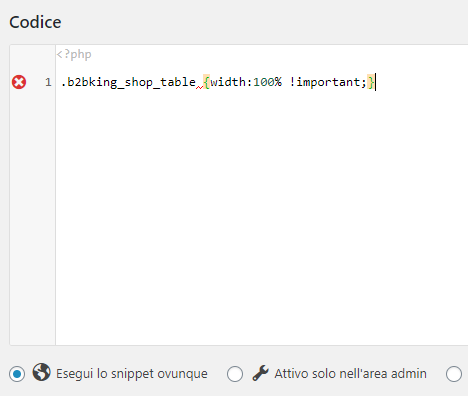This screenshot has width=468, height=396.
Task: Place cursor in '.b2bking_shop_table' selector text
Action: click(128, 82)
